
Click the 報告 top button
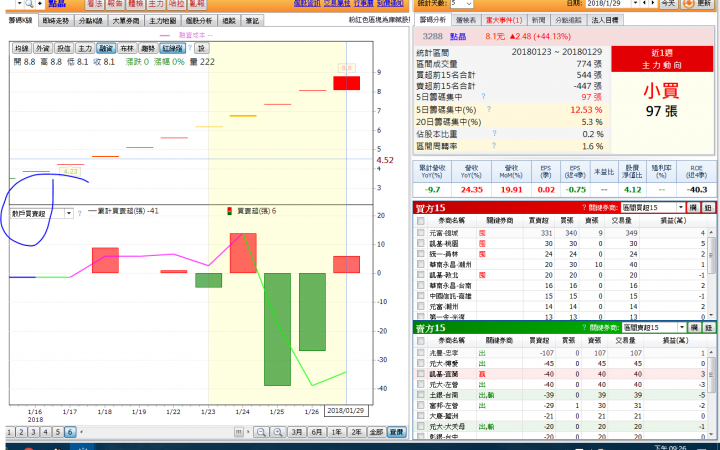pos(115,4)
